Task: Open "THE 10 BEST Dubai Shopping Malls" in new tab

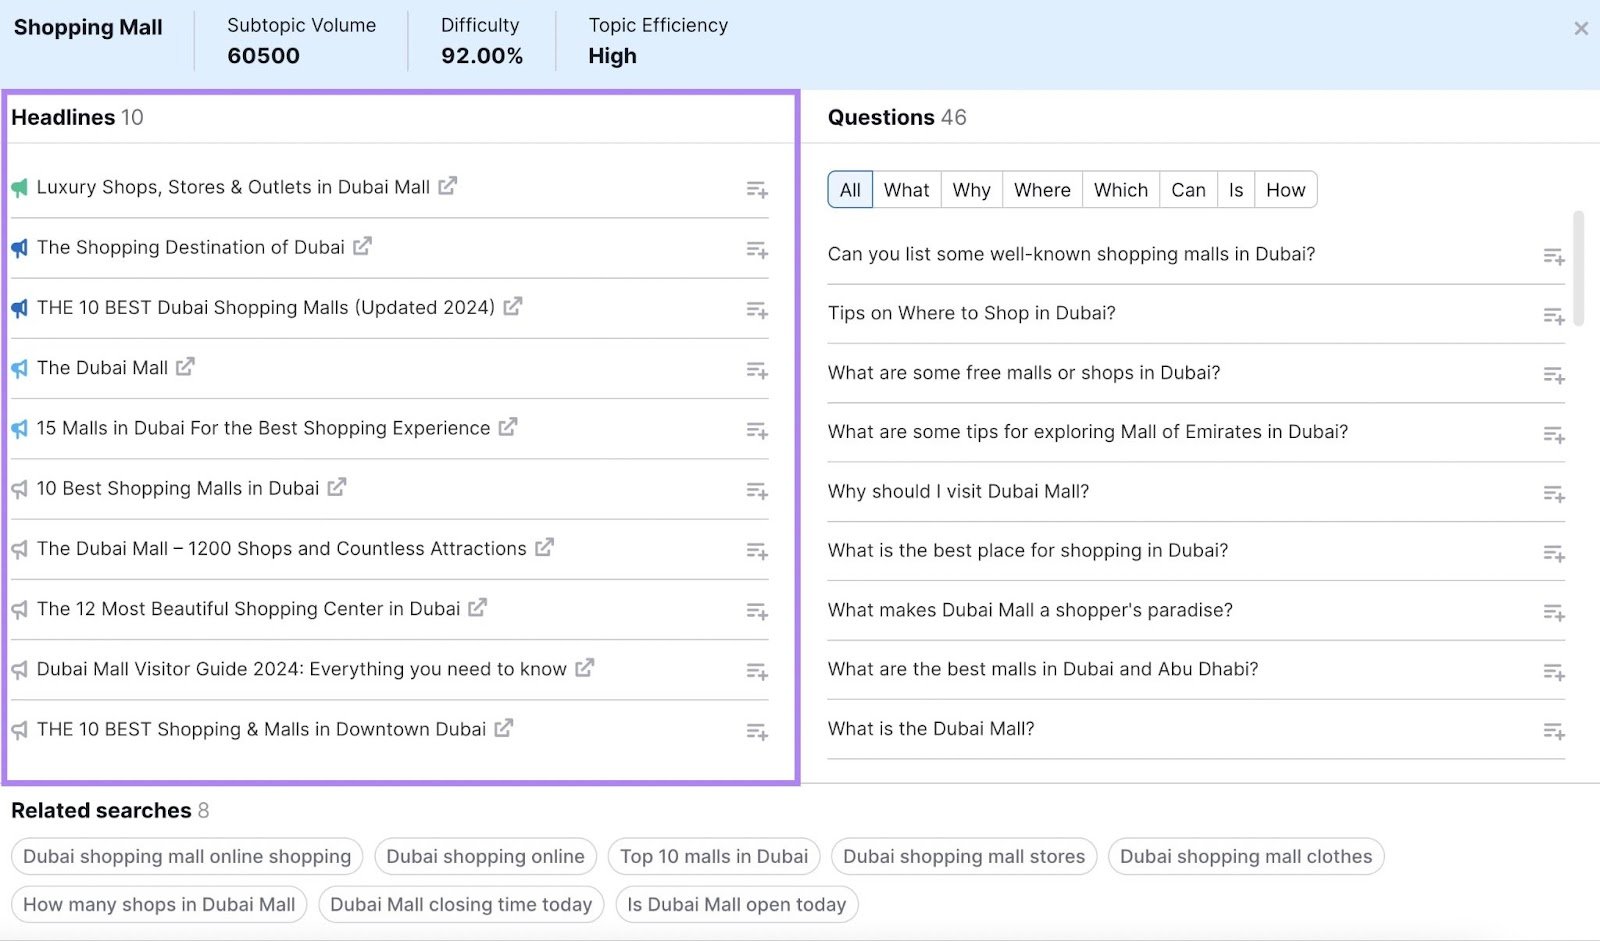Action: pos(512,307)
